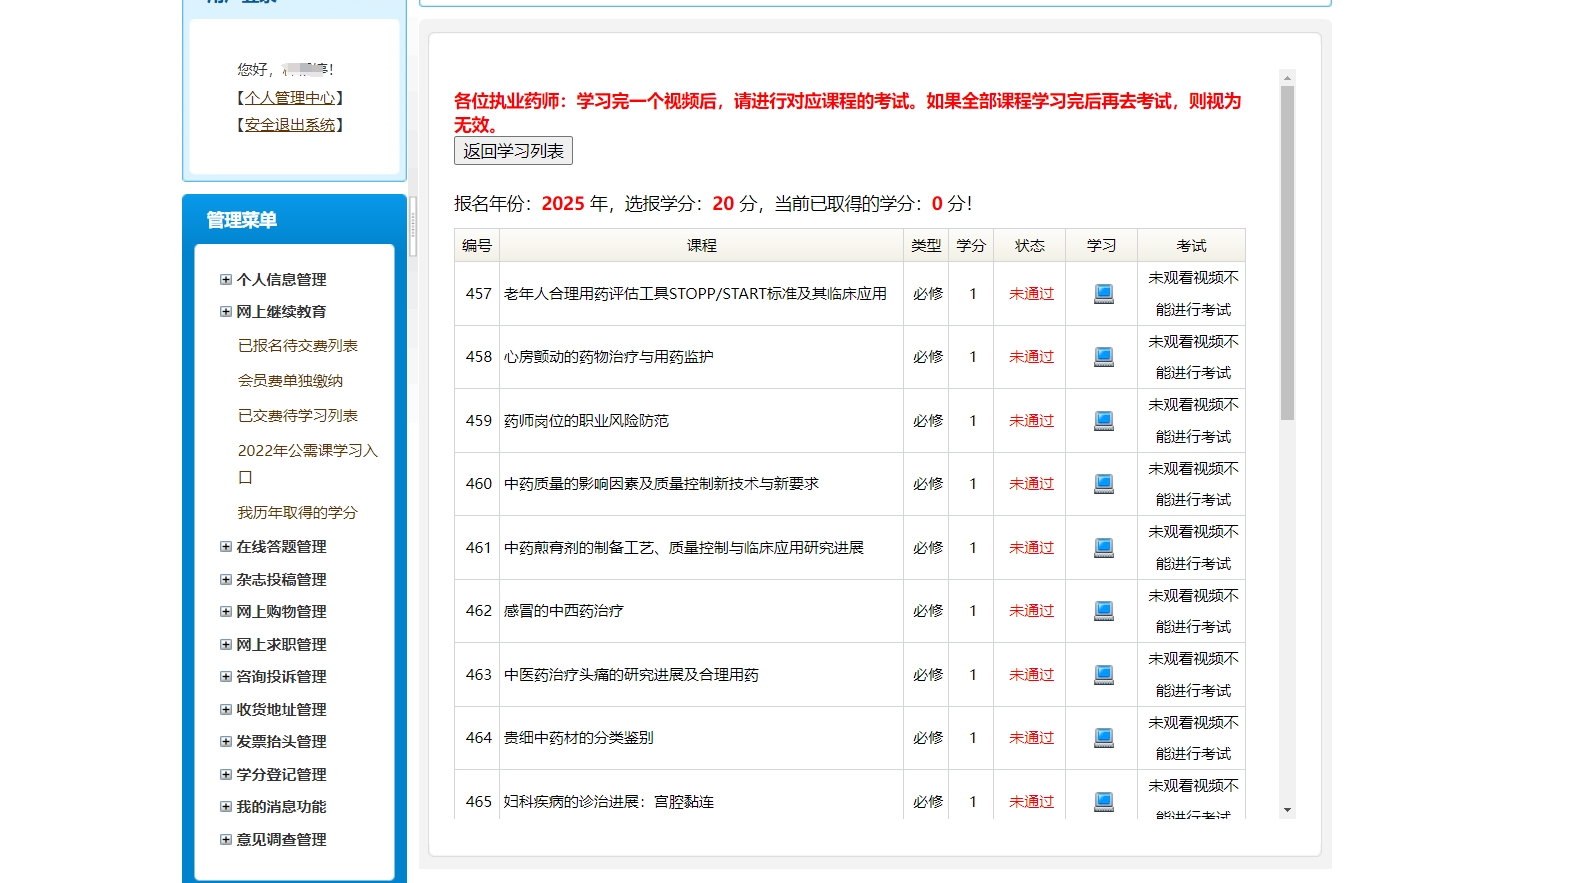Image resolution: width=1576 pixels, height=883 pixels.
Task: Open study video icon for course 458
Action: 1103,357
